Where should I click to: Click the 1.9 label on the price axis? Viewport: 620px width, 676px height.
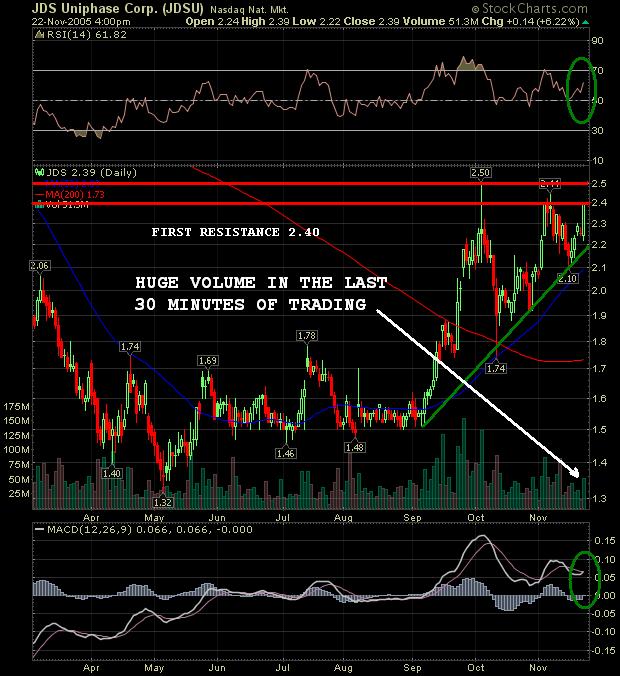click(x=599, y=315)
